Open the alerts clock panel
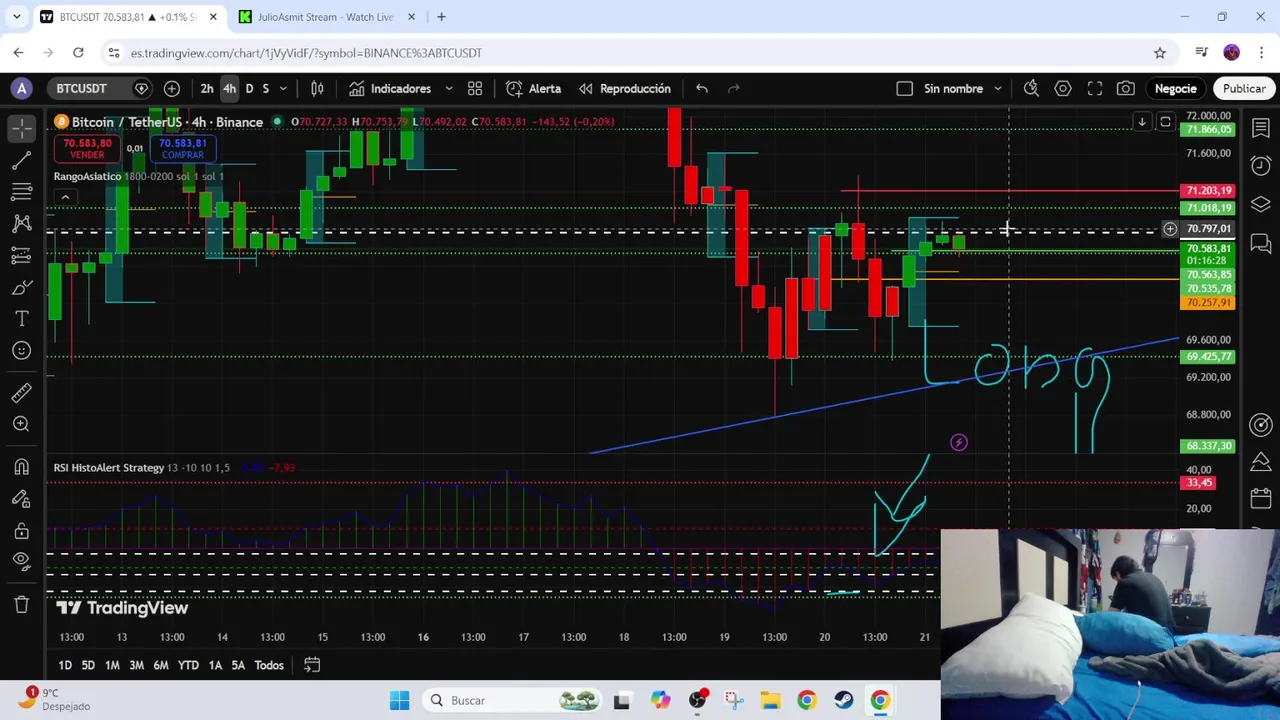 pos(1261,166)
